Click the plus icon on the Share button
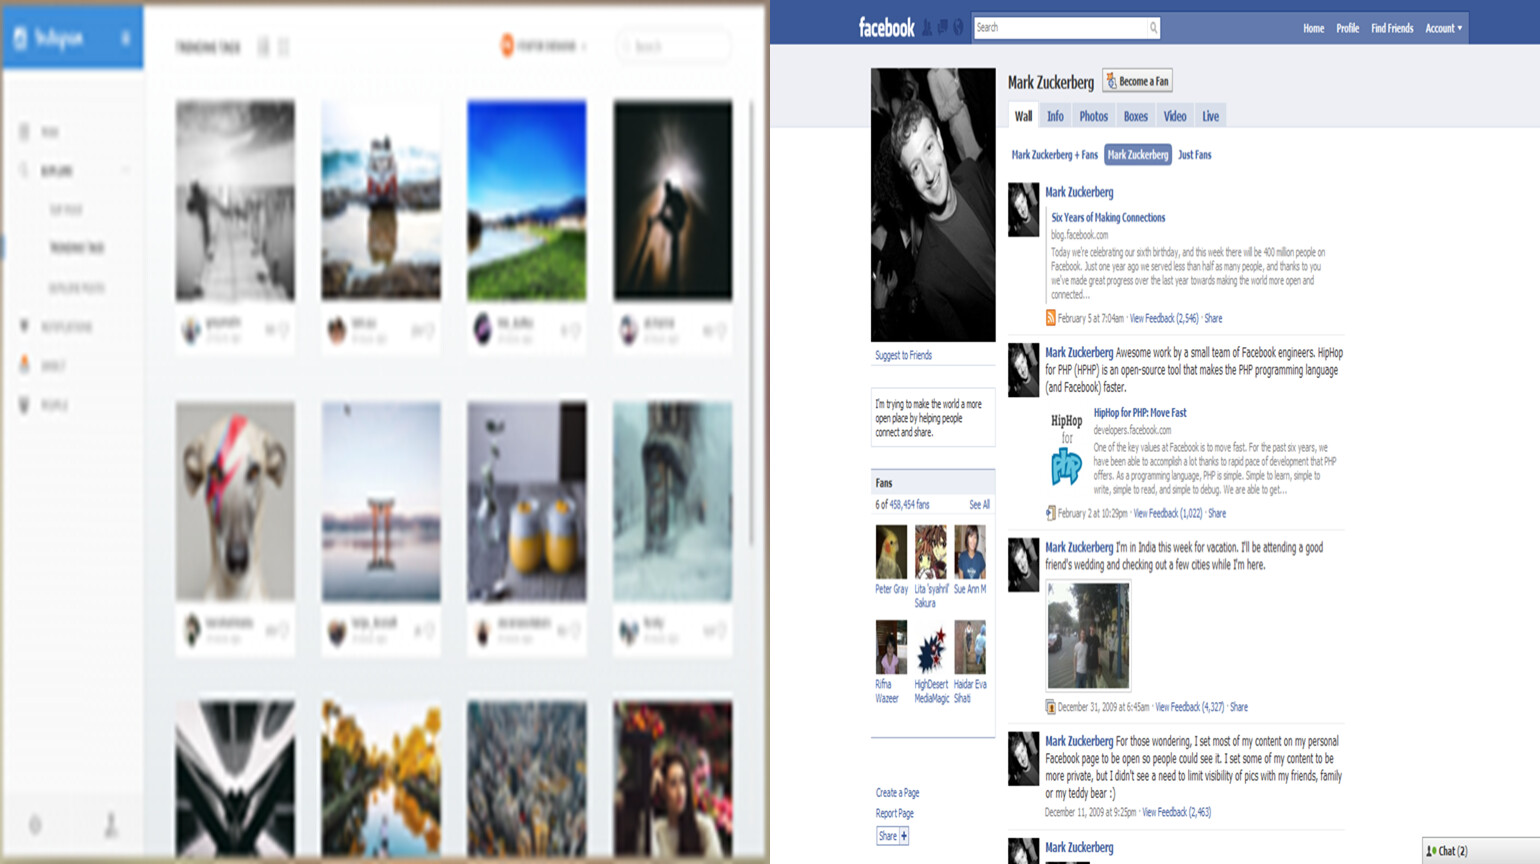Image resolution: width=1540 pixels, height=864 pixels. (x=904, y=836)
